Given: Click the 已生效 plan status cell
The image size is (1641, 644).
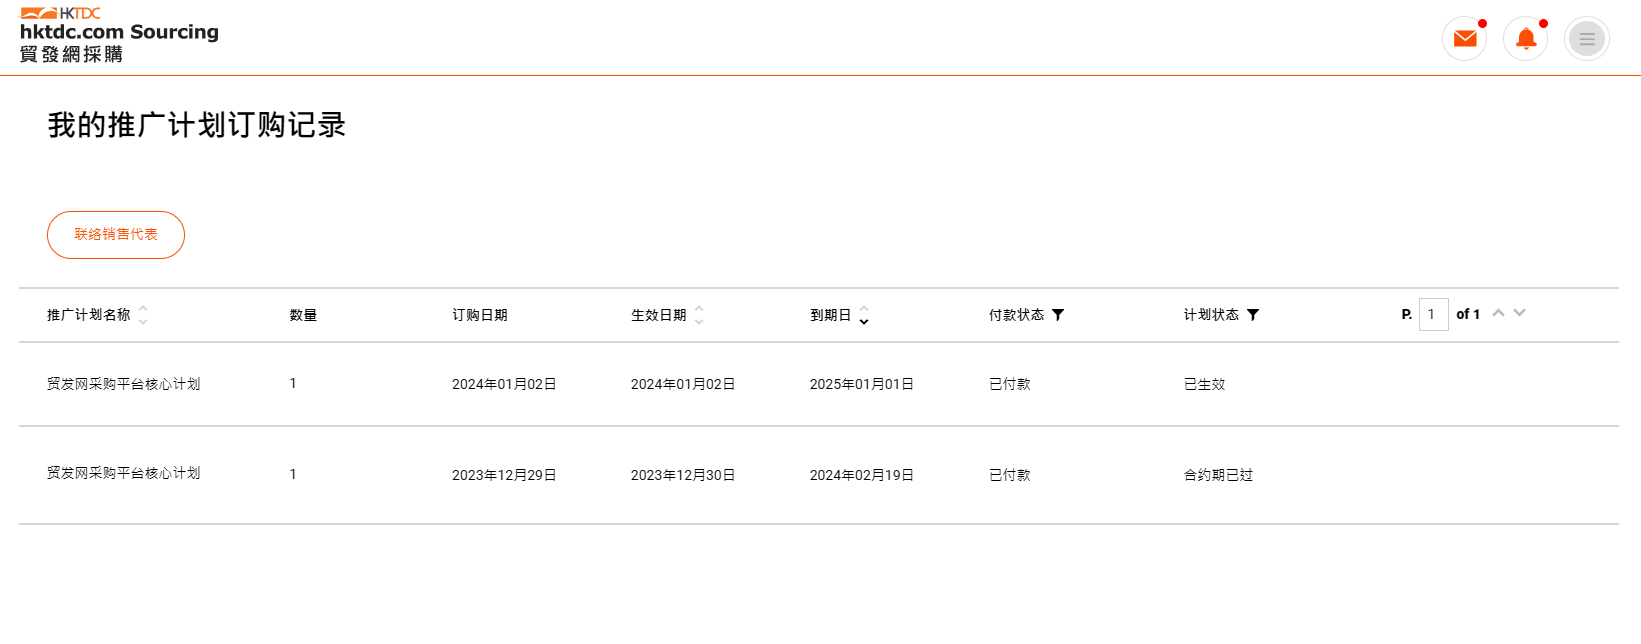Looking at the screenshot, I should click(x=1204, y=384).
